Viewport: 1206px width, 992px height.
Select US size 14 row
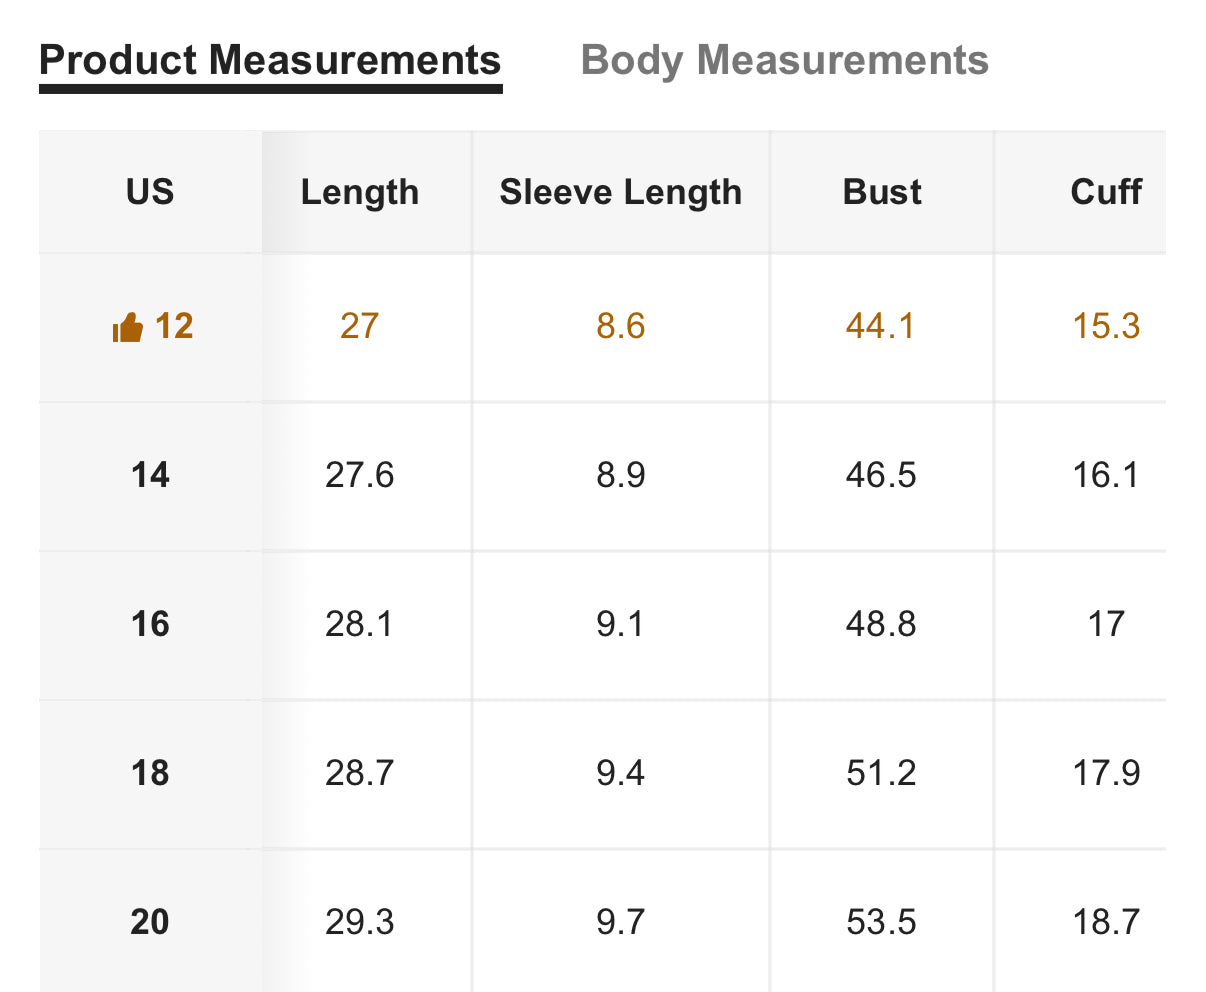pyautogui.click(x=602, y=476)
